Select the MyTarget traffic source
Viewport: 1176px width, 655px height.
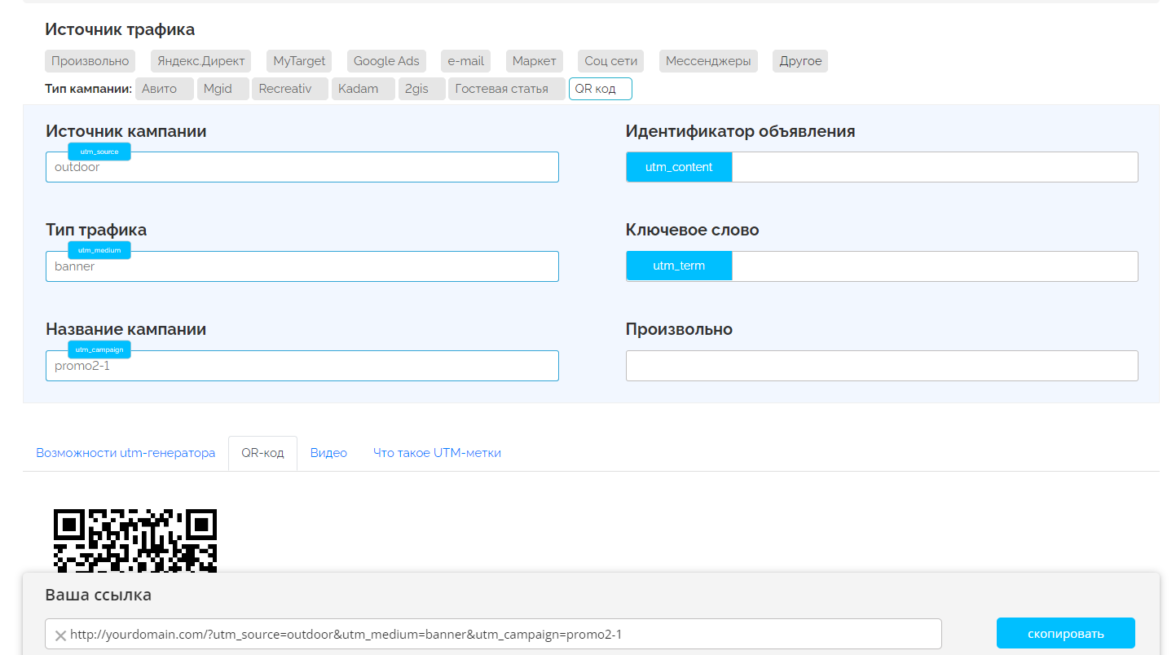(x=299, y=61)
